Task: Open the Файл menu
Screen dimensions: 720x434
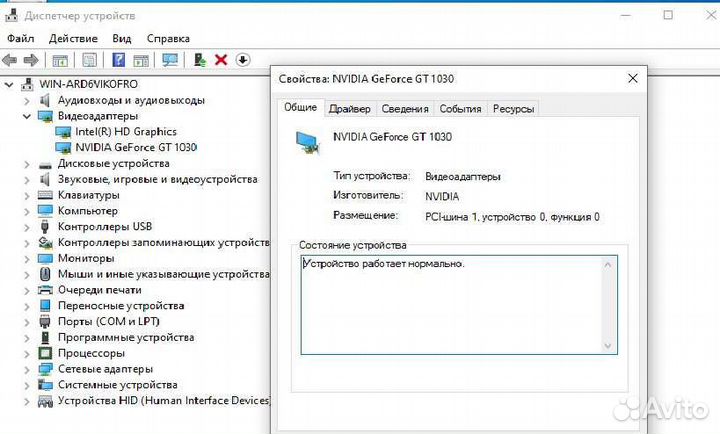Action: (x=20, y=39)
